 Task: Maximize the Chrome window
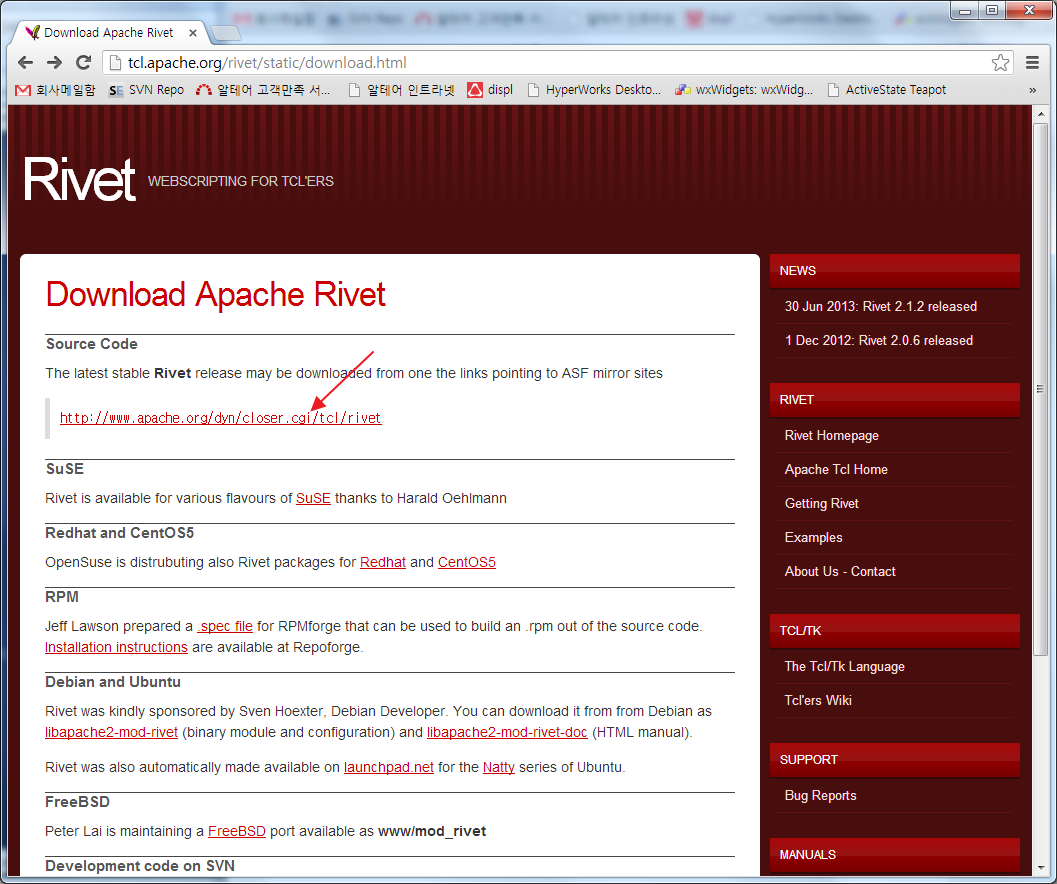(992, 10)
